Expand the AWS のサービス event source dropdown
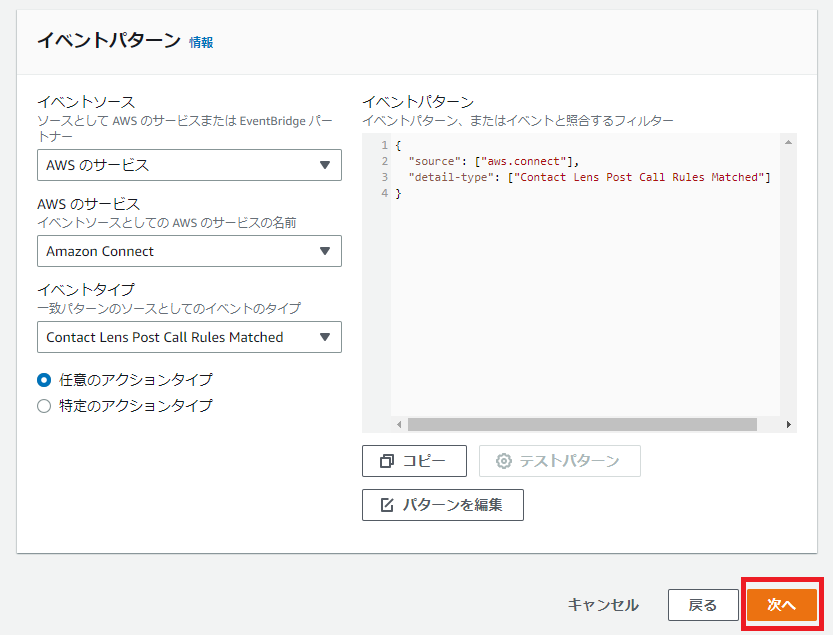The image size is (833, 635). [x=189, y=164]
